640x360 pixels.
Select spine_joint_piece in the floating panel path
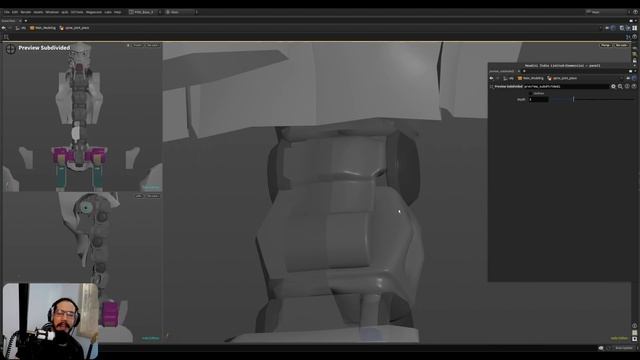[x=562, y=78]
